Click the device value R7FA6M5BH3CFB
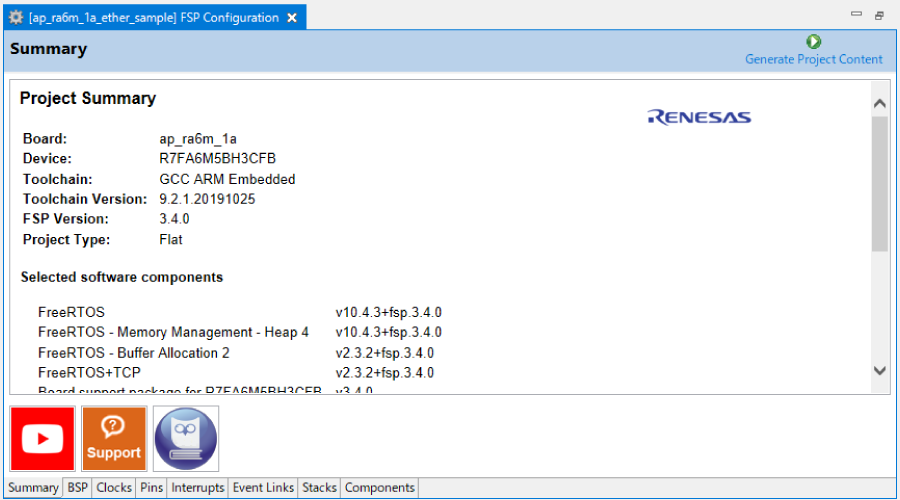Image resolution: width=900 pixels, height=500 pixels. tap(218, 158)
